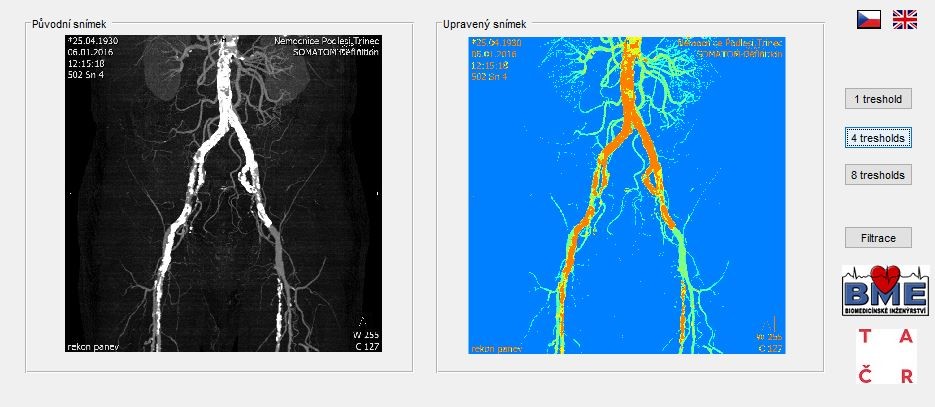Click 'C 127' value in original image
Screen dimensions: 935x407
(367, 346)
